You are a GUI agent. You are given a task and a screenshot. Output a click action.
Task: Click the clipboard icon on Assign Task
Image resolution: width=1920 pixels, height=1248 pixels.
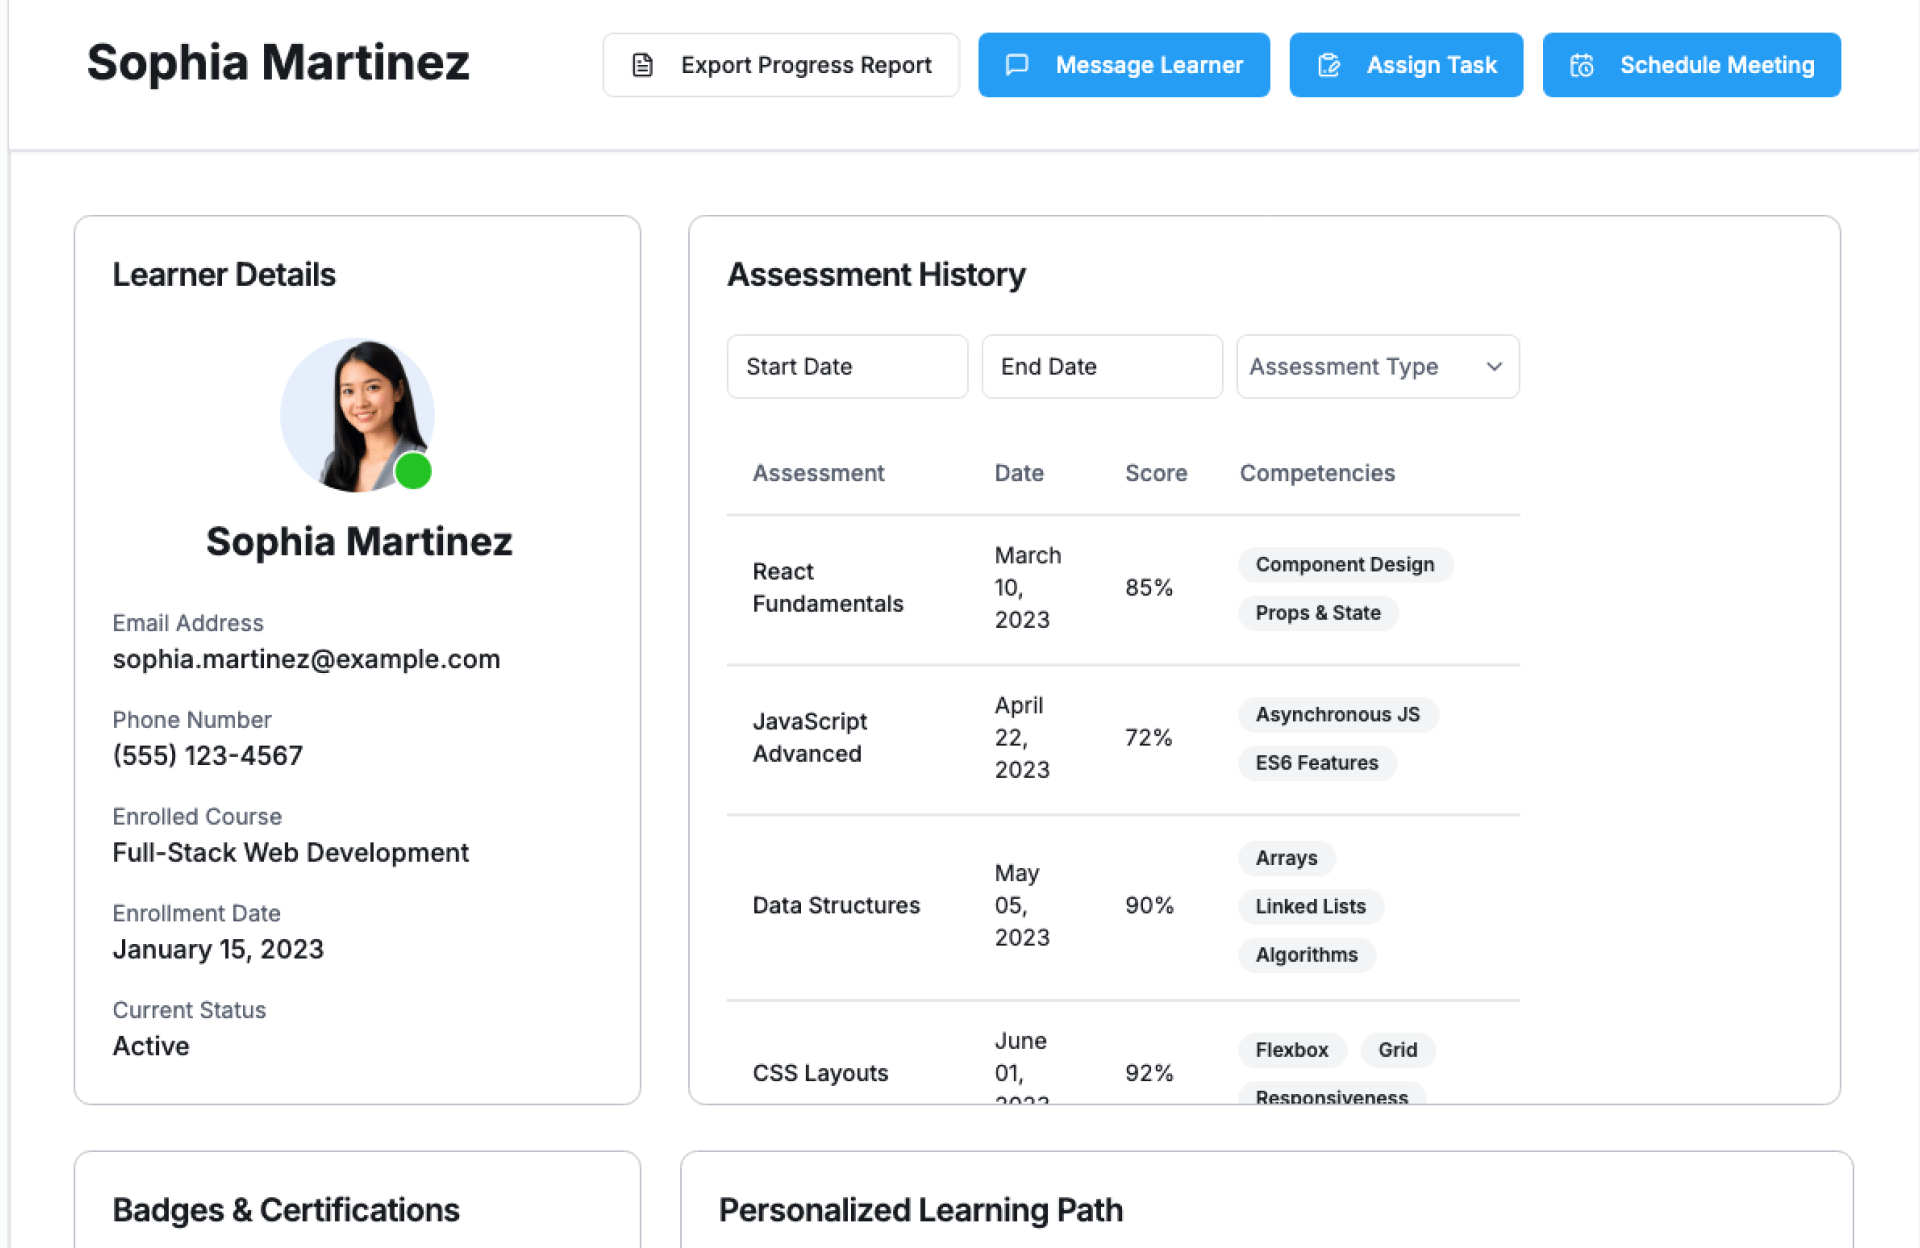click(x=1329, y=65)
